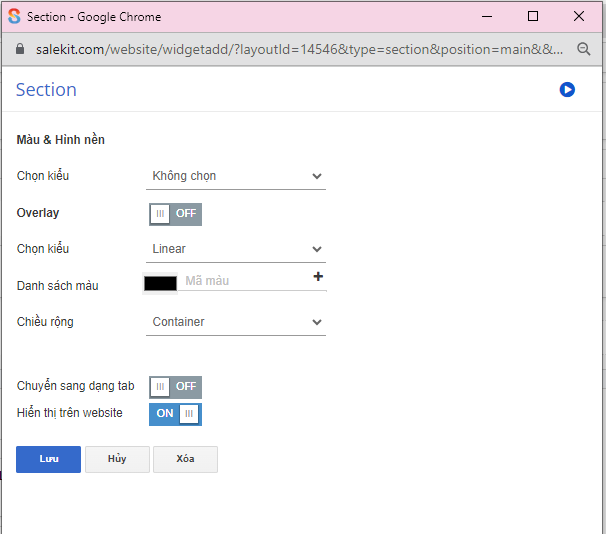Maximize the Section Chrome window

(x=533, y=16)
